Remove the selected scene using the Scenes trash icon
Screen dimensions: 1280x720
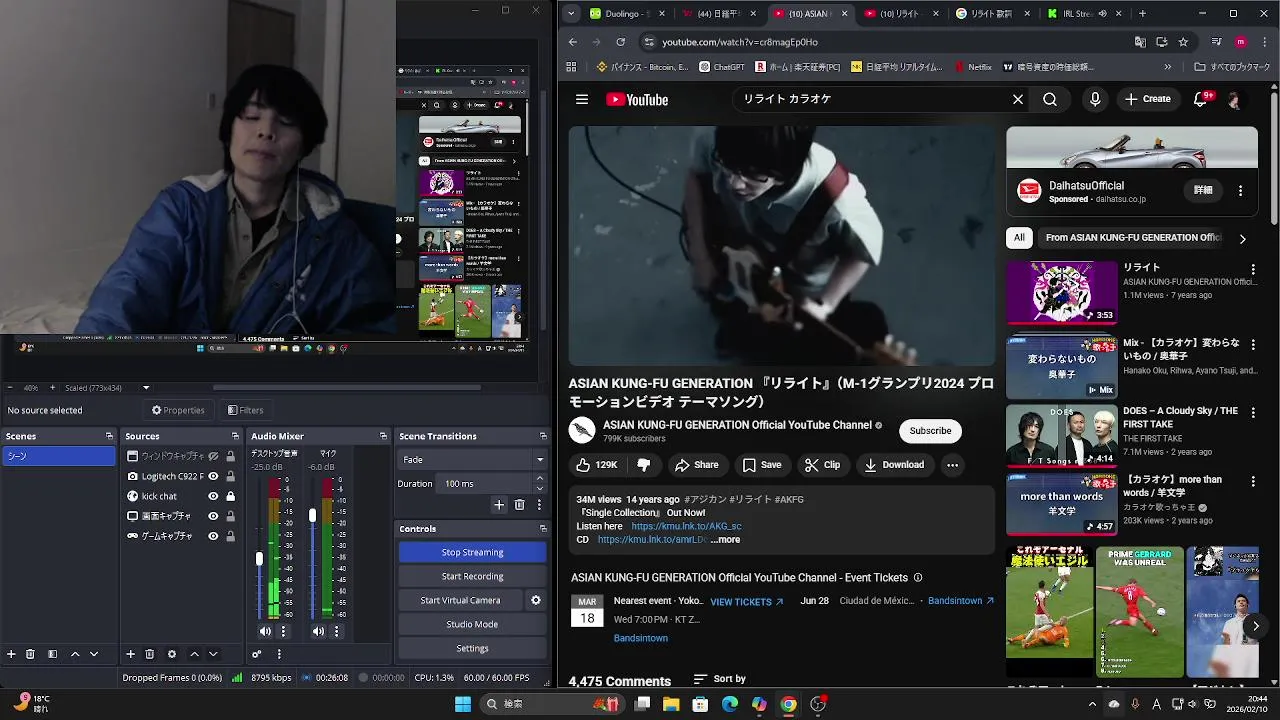tap(30, 654)
